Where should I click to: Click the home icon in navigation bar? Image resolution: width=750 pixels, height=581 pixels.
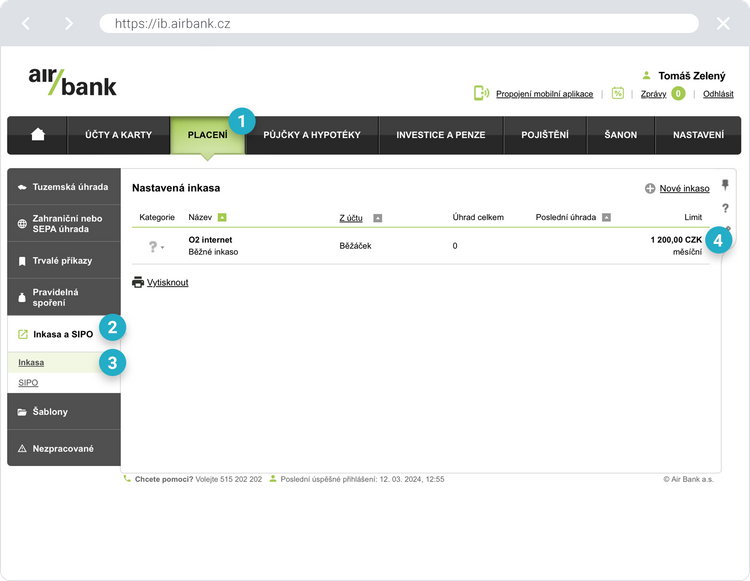(x=38, y=135)
